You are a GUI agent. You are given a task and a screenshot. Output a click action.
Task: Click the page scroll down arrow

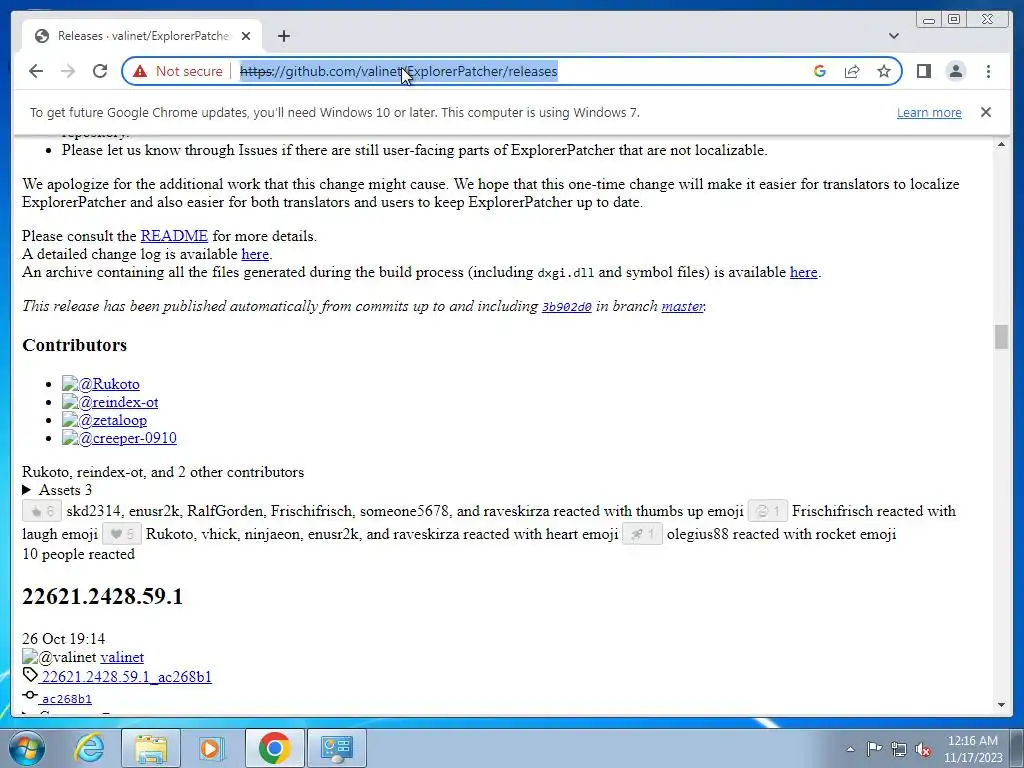tap(1001, 705)
